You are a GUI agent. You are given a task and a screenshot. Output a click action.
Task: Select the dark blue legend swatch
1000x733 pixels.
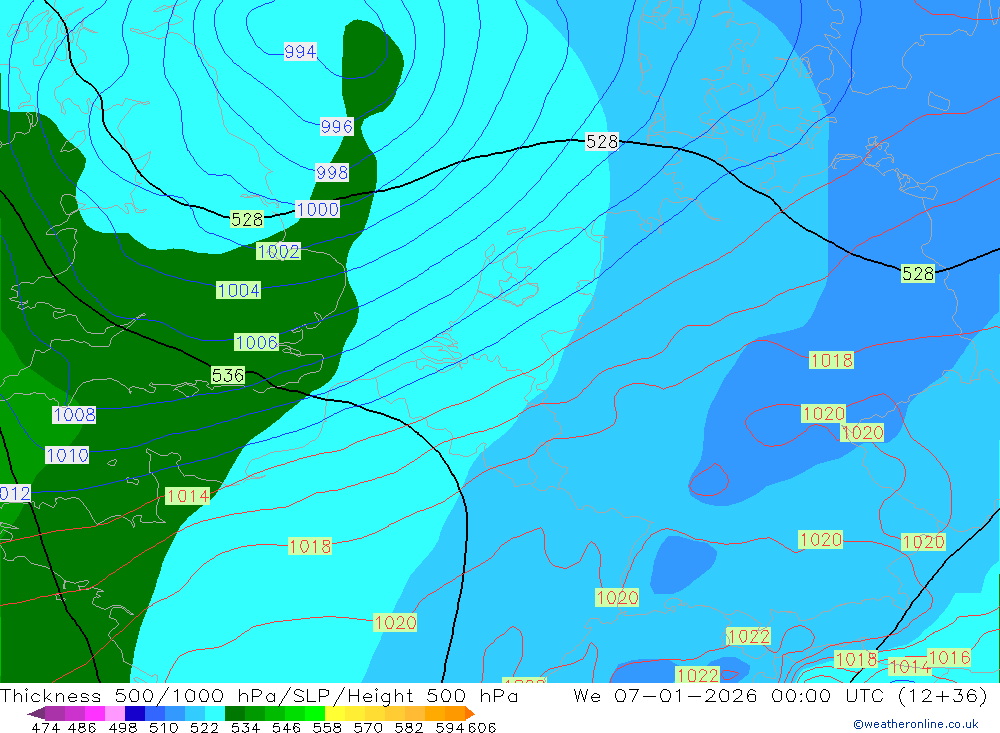click(135, 713)
